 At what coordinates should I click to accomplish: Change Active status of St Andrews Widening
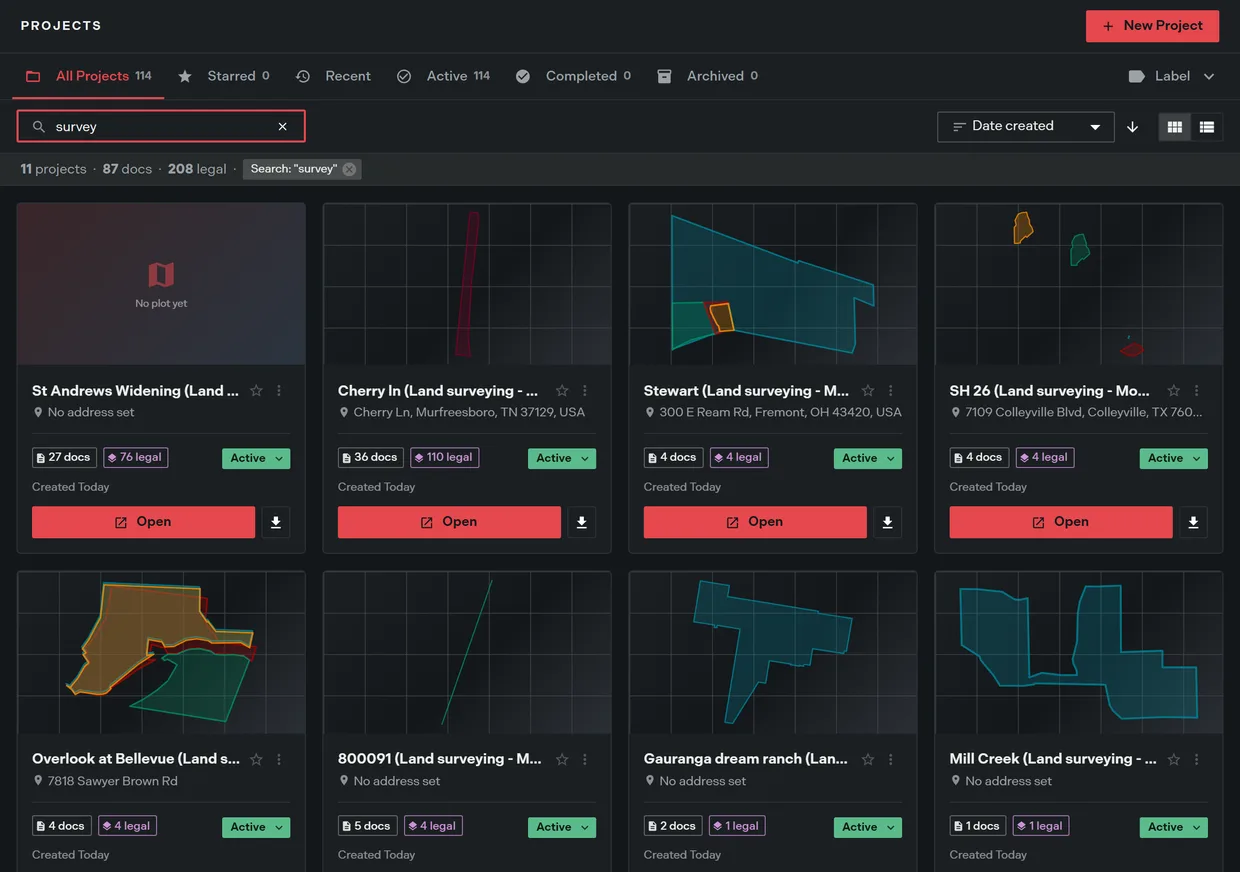point(256,458)
